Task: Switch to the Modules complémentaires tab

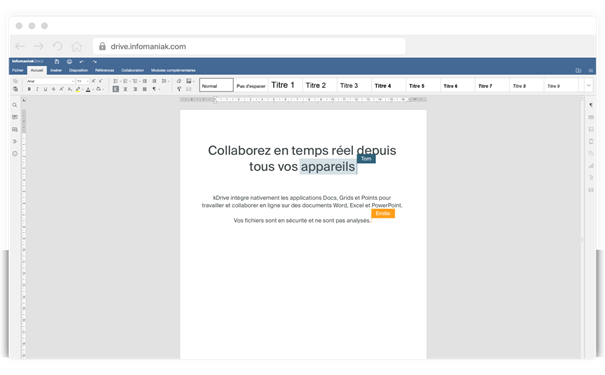Action: coord(173,70)
